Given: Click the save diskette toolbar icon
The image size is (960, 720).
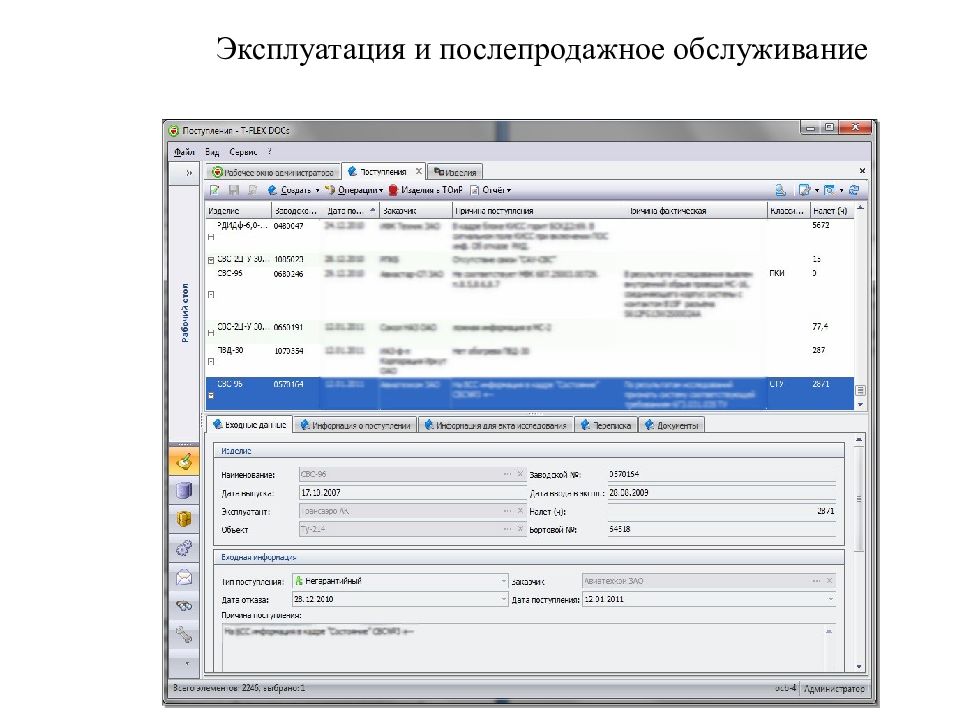Looking at the screenshot, I should (x=234, y=190).
